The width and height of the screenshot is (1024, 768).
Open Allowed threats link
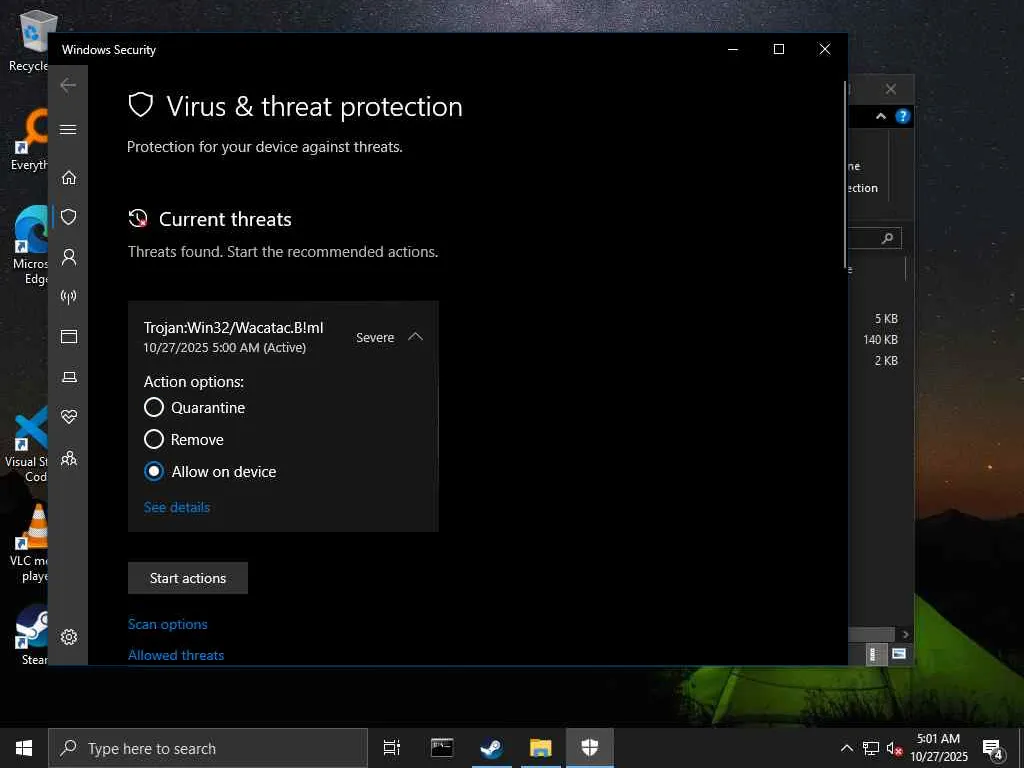(176, 655)
